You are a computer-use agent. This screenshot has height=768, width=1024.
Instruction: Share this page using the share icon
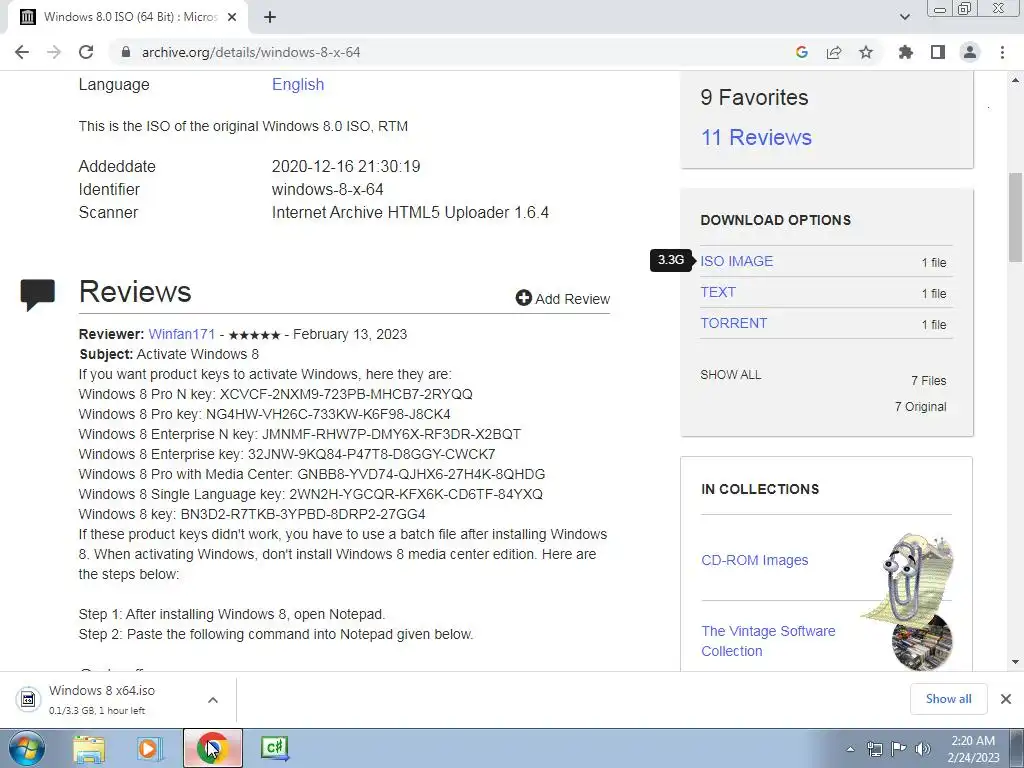pos(834,52)
